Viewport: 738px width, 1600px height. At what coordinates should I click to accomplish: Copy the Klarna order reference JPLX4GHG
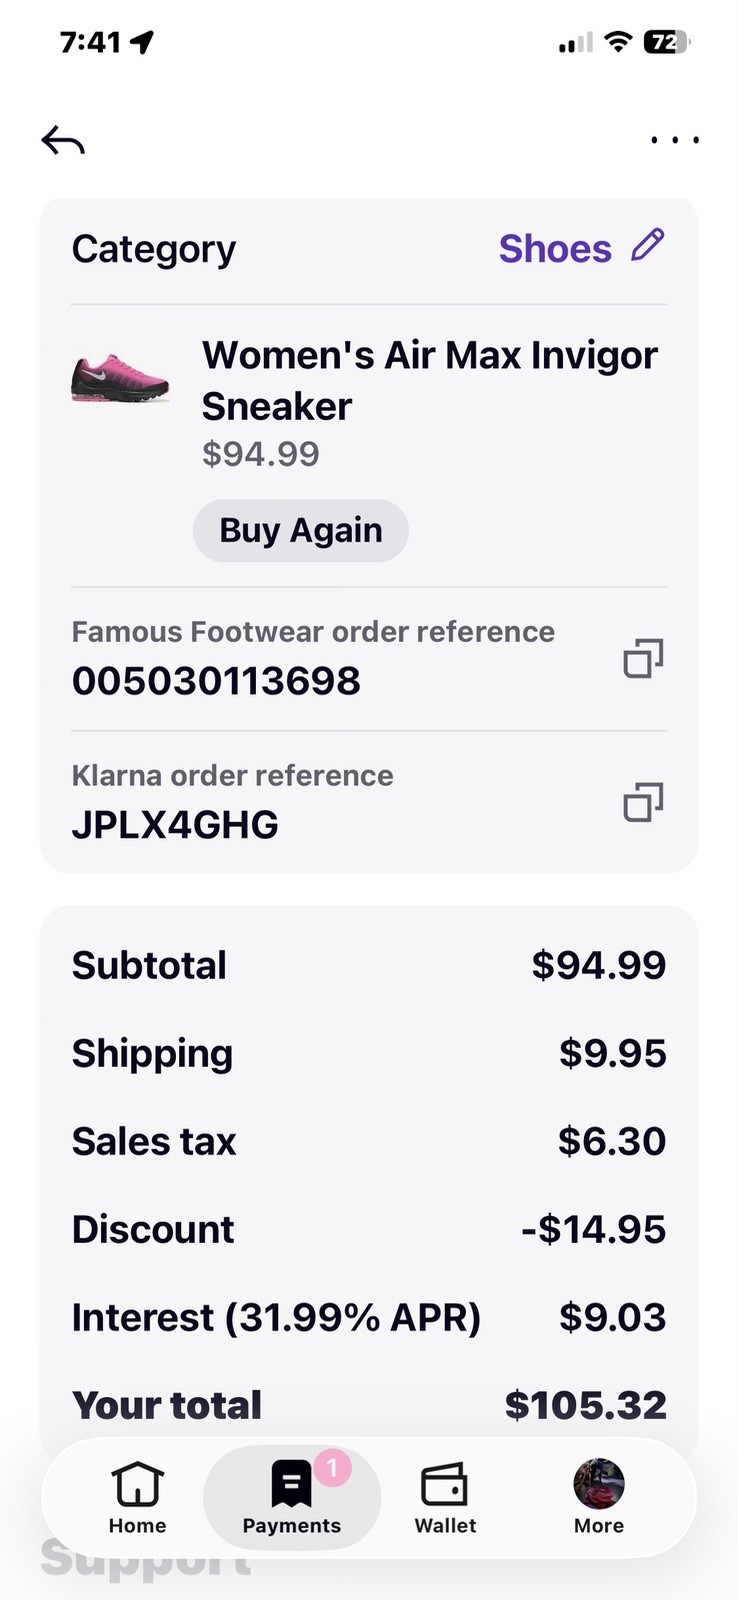point(643,802)
